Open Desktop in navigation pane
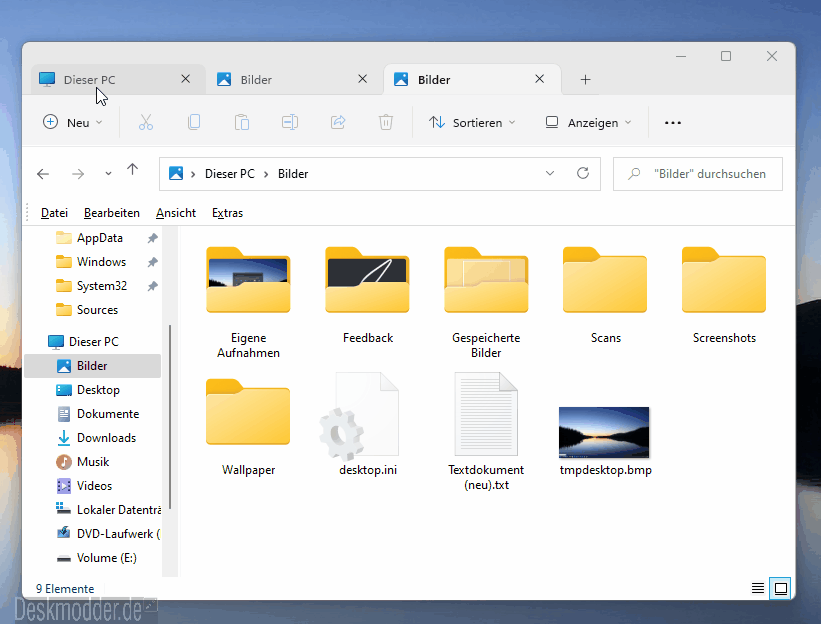The width and height of the screenshot is (821, 624). click(x=98, y=390)
